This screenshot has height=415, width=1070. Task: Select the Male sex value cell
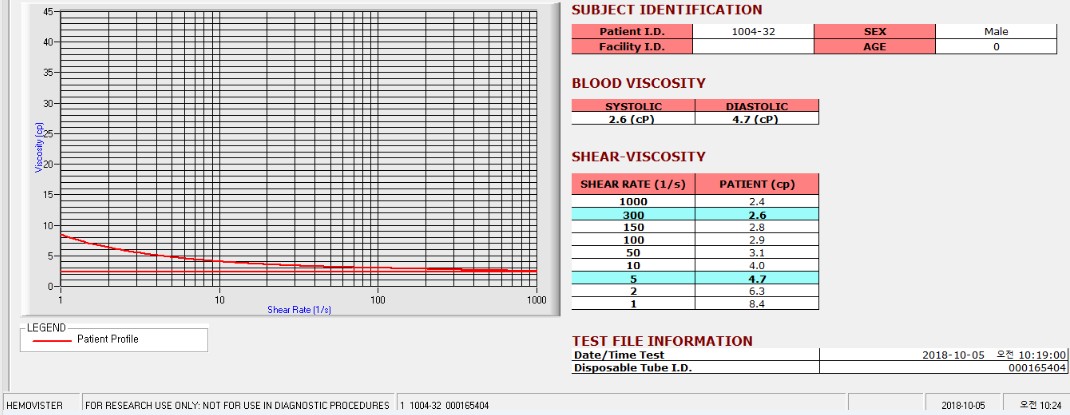996,31
